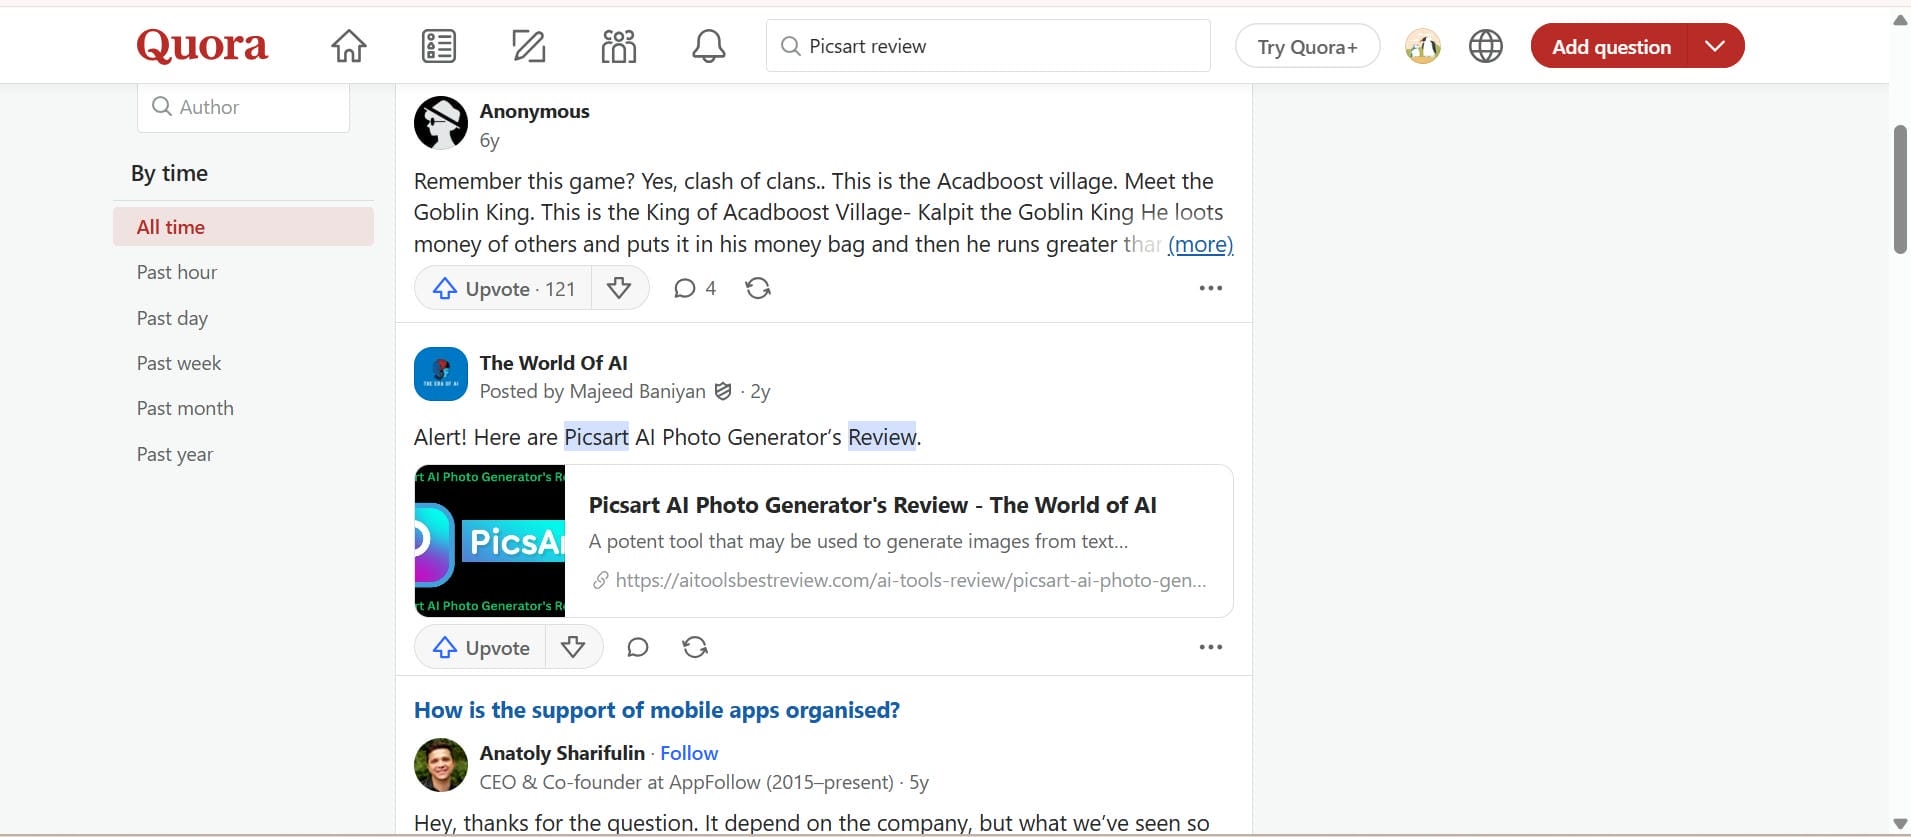
Task: Open question about support of mobile apps organised
Action: pyautogui.click(x=657, y=710)
